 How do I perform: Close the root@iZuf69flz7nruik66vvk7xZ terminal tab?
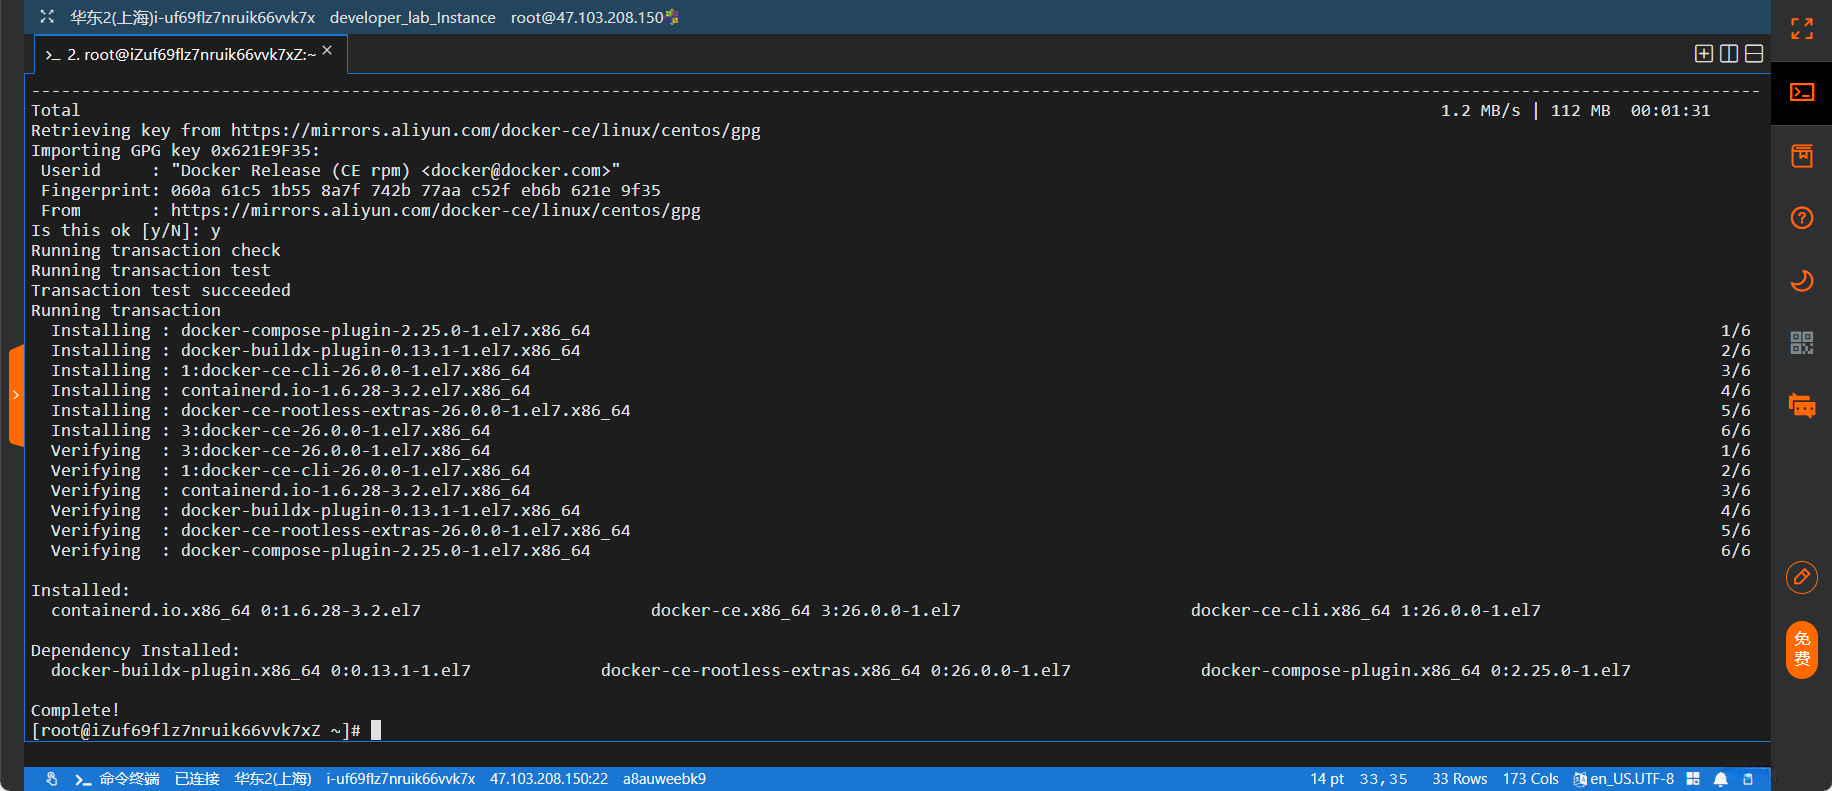pyautogui.click(x=327, y=50)
